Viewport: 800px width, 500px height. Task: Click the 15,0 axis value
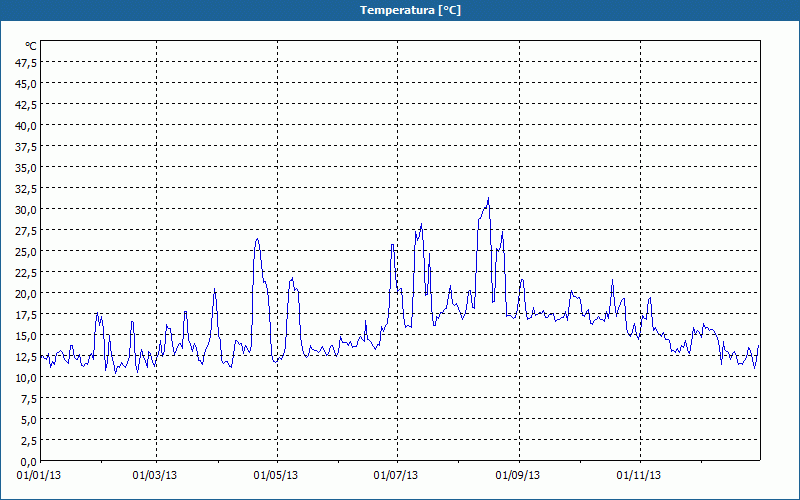pos(27,336)
